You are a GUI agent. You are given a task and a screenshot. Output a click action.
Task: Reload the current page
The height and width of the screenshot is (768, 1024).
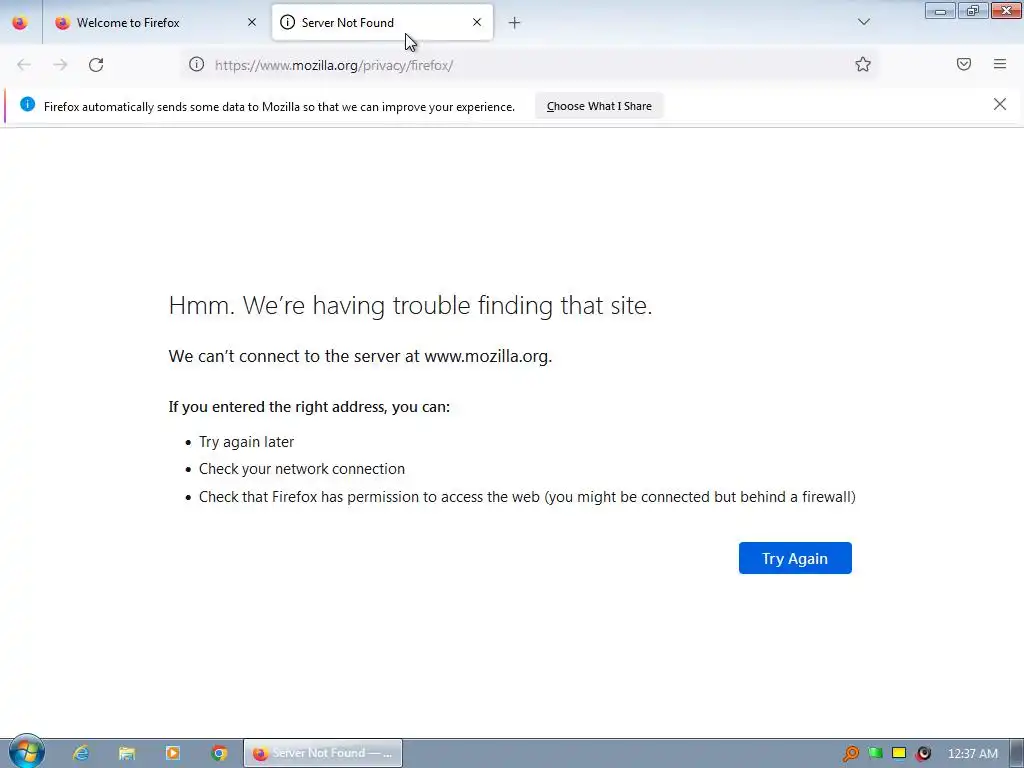coord(96,65)
